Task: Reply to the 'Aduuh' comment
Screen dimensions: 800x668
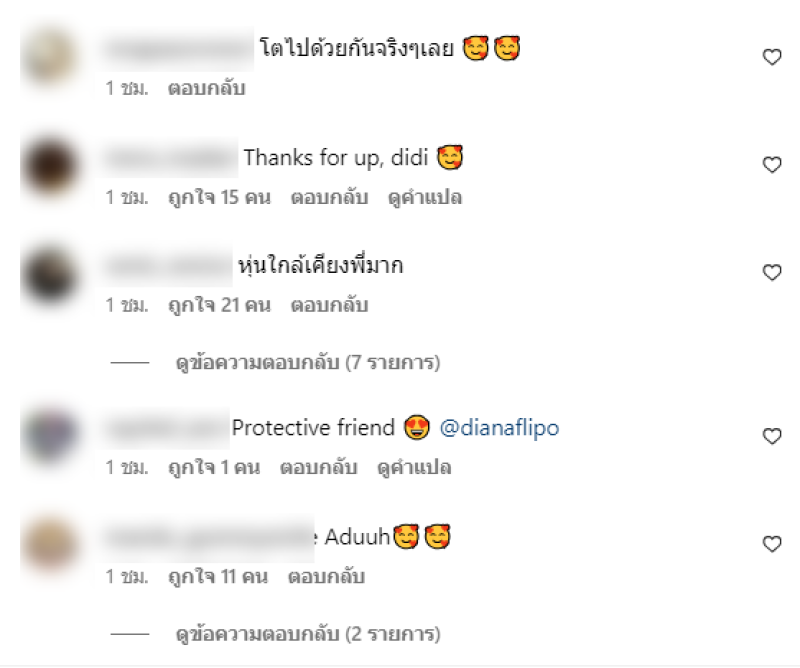Action: click(327, 577)
